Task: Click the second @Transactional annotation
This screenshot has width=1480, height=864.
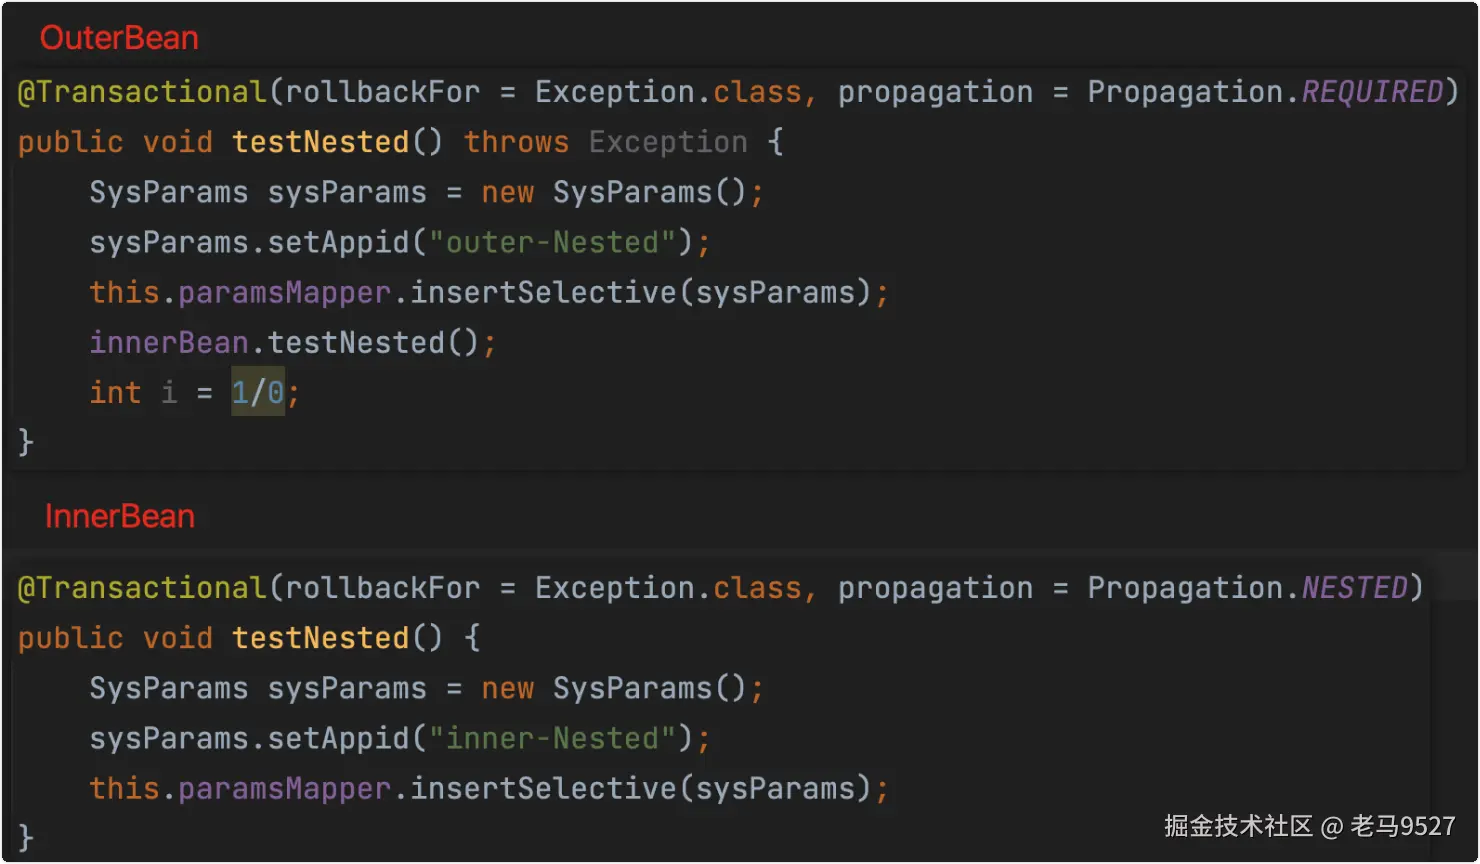Action: coord(142,588)
